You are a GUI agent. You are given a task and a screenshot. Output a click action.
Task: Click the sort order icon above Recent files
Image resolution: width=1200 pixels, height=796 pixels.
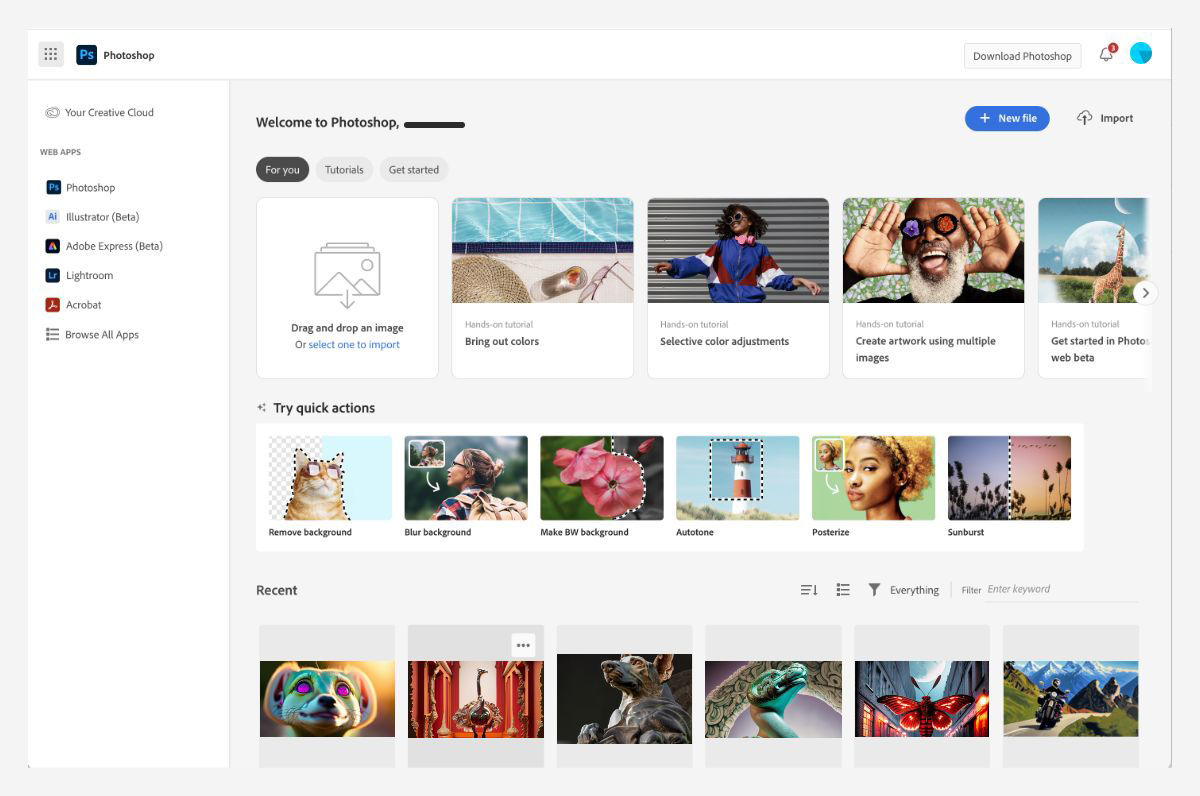tap(808, 590)
